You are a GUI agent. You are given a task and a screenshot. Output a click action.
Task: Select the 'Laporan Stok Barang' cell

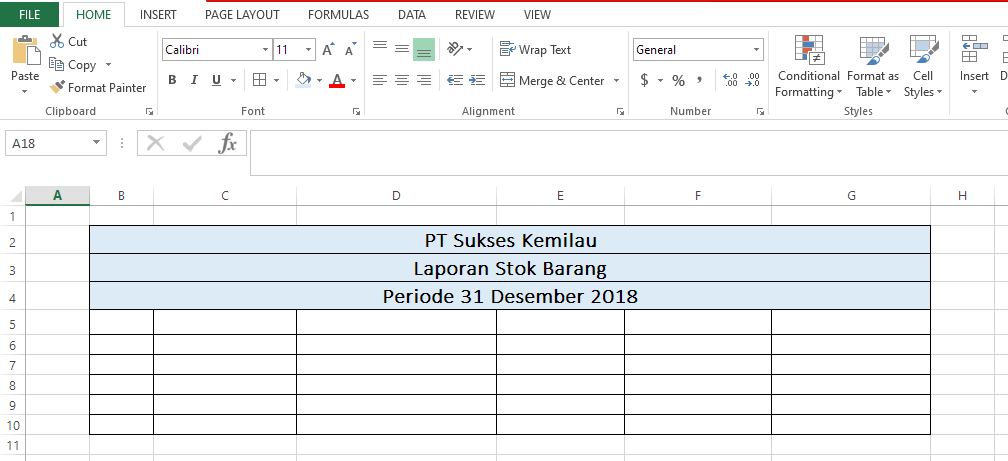(510, 268)
